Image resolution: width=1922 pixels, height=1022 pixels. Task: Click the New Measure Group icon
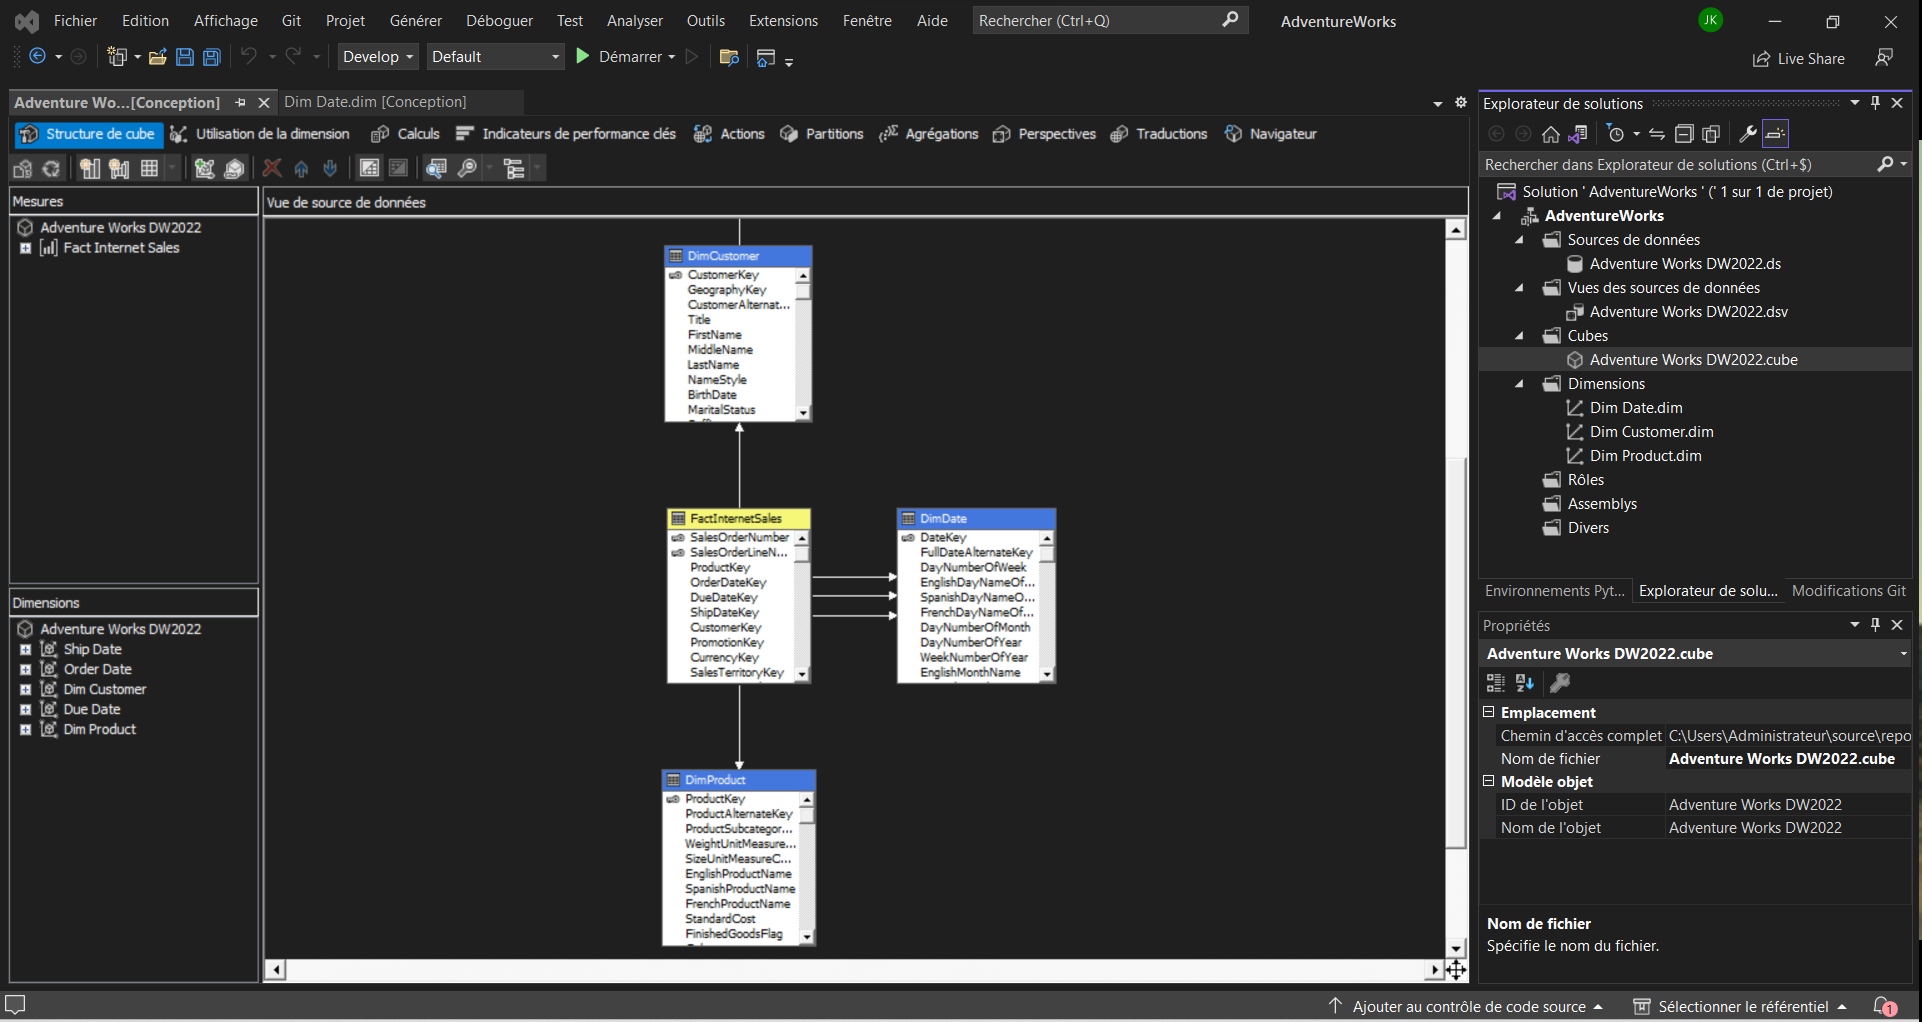coord(119,169)
